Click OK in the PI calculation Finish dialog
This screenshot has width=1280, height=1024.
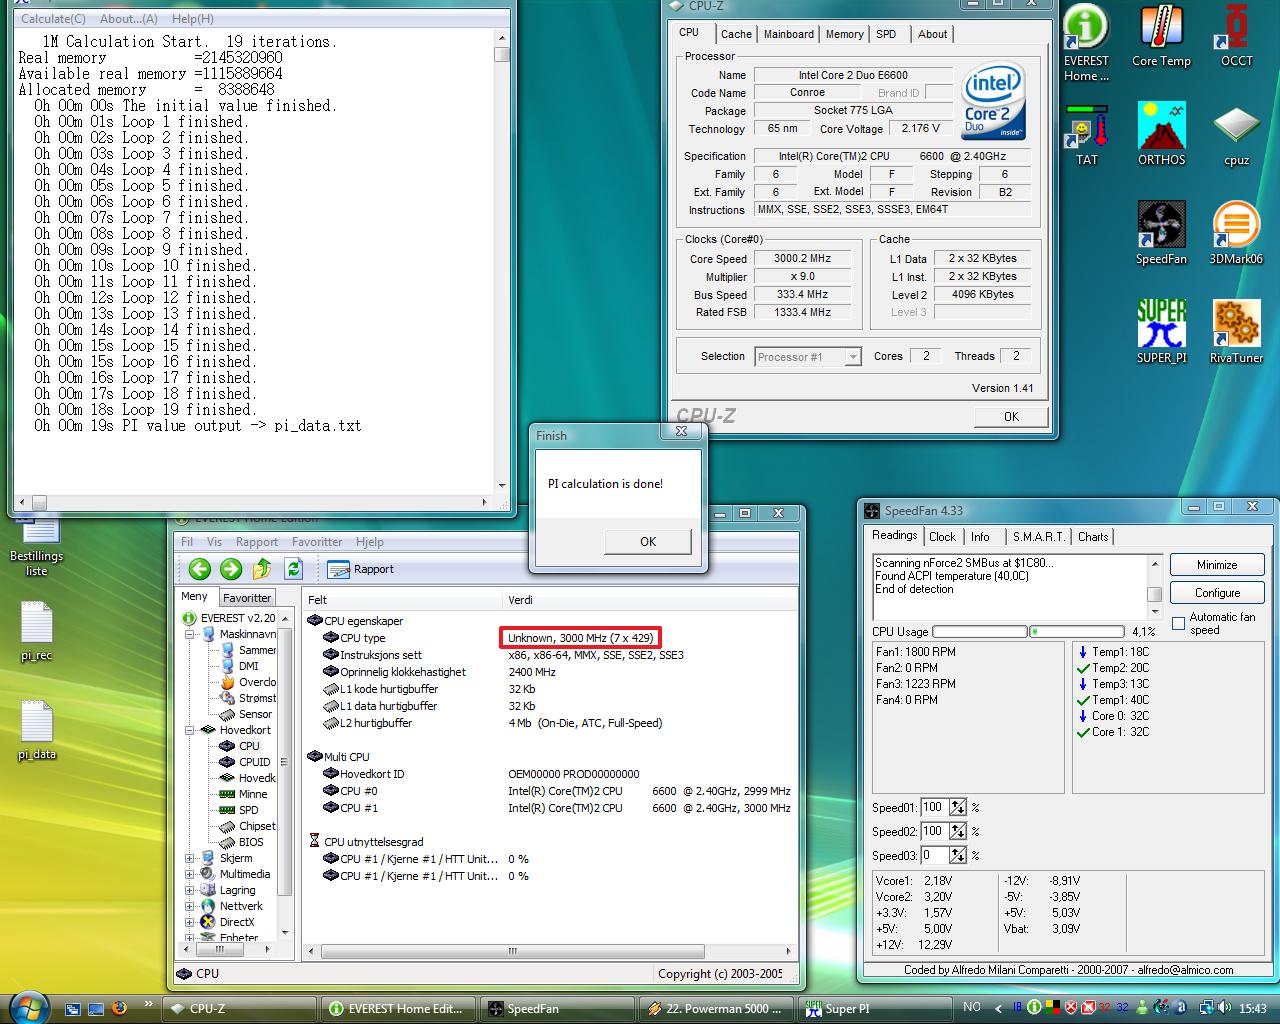click(648, 541)
